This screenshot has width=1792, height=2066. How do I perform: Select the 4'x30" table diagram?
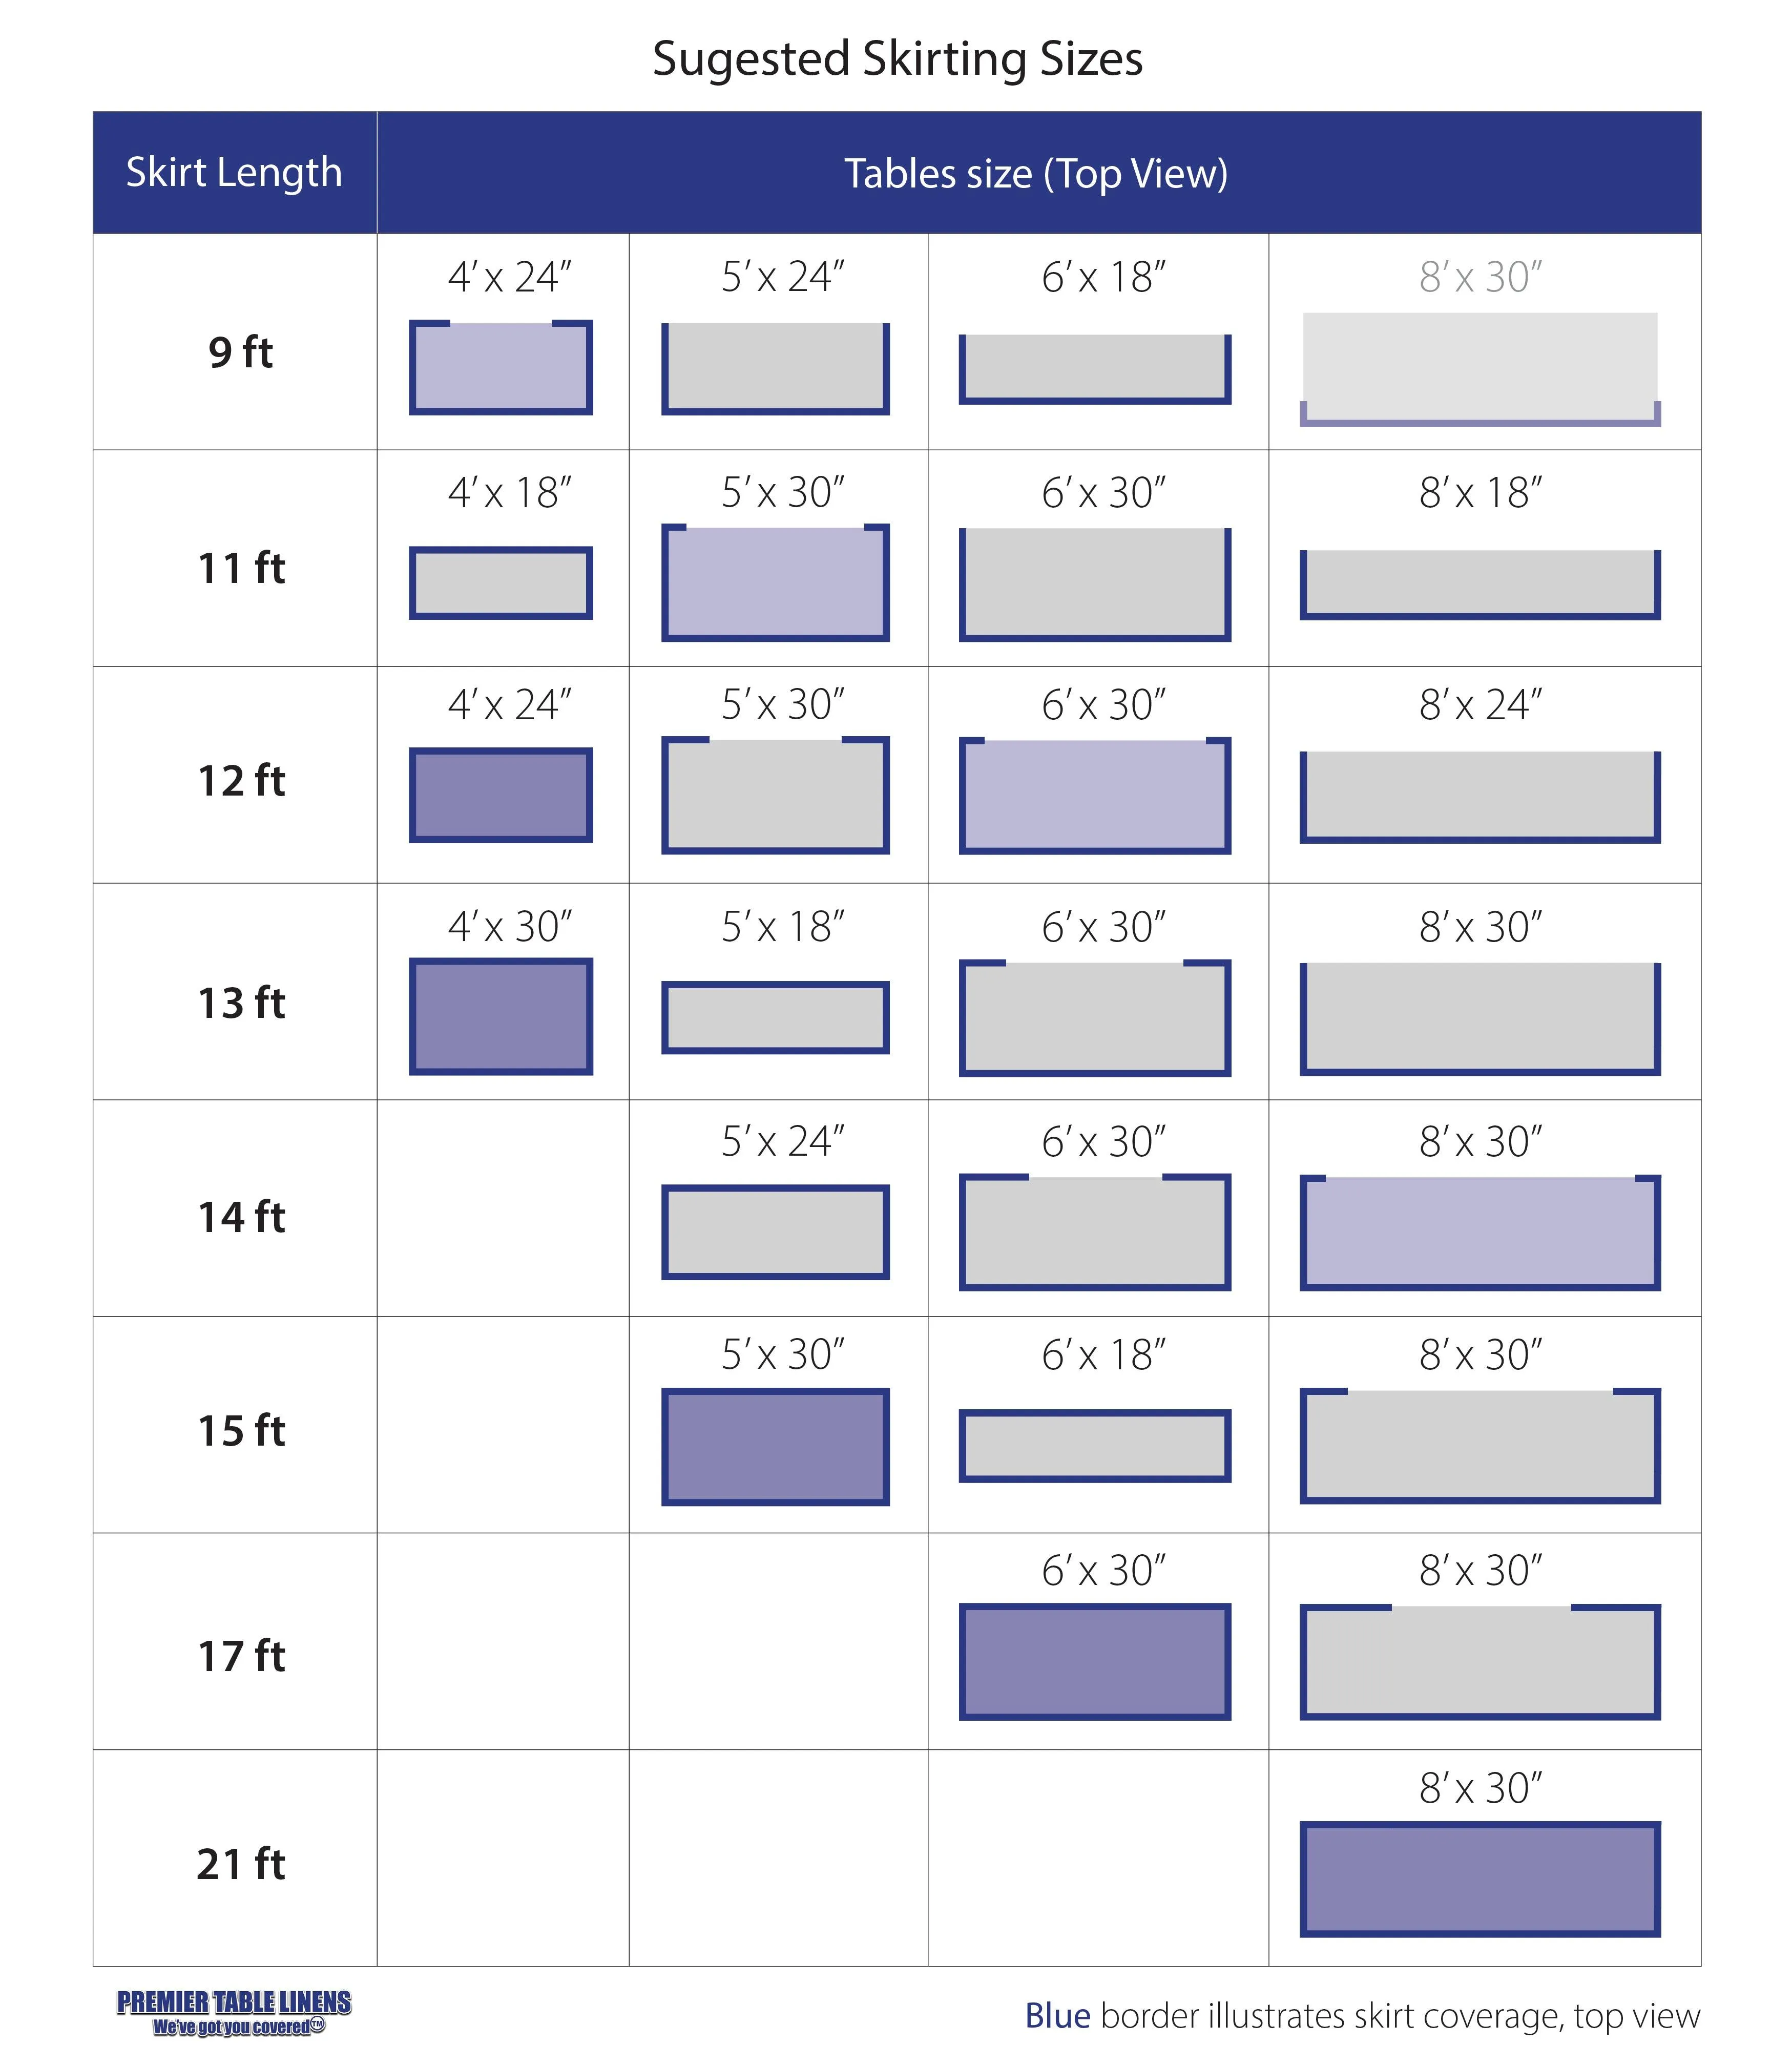(x=500, y=1016)
